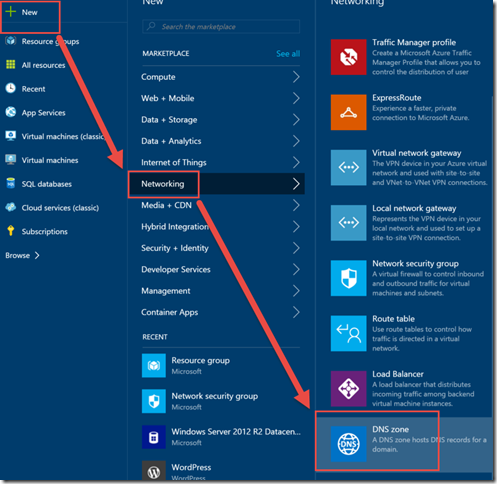Viewport: 497px width, 484px height.
Task: Click Cloud services (classic) label
Action: (60, 208)
